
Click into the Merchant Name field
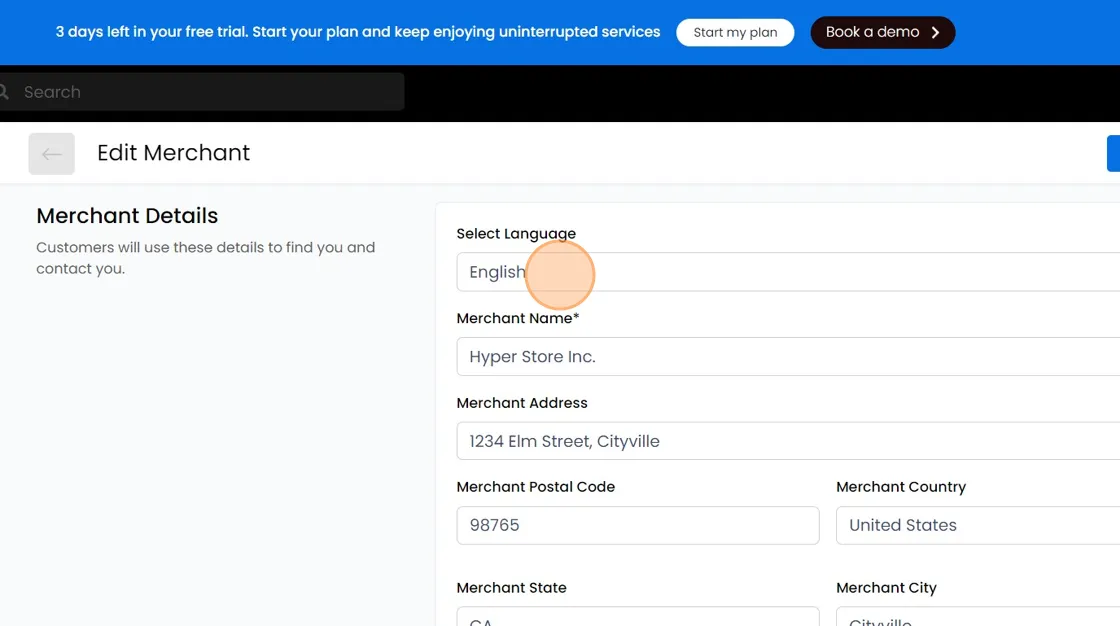pyautogui.click(x=788, y=356)
